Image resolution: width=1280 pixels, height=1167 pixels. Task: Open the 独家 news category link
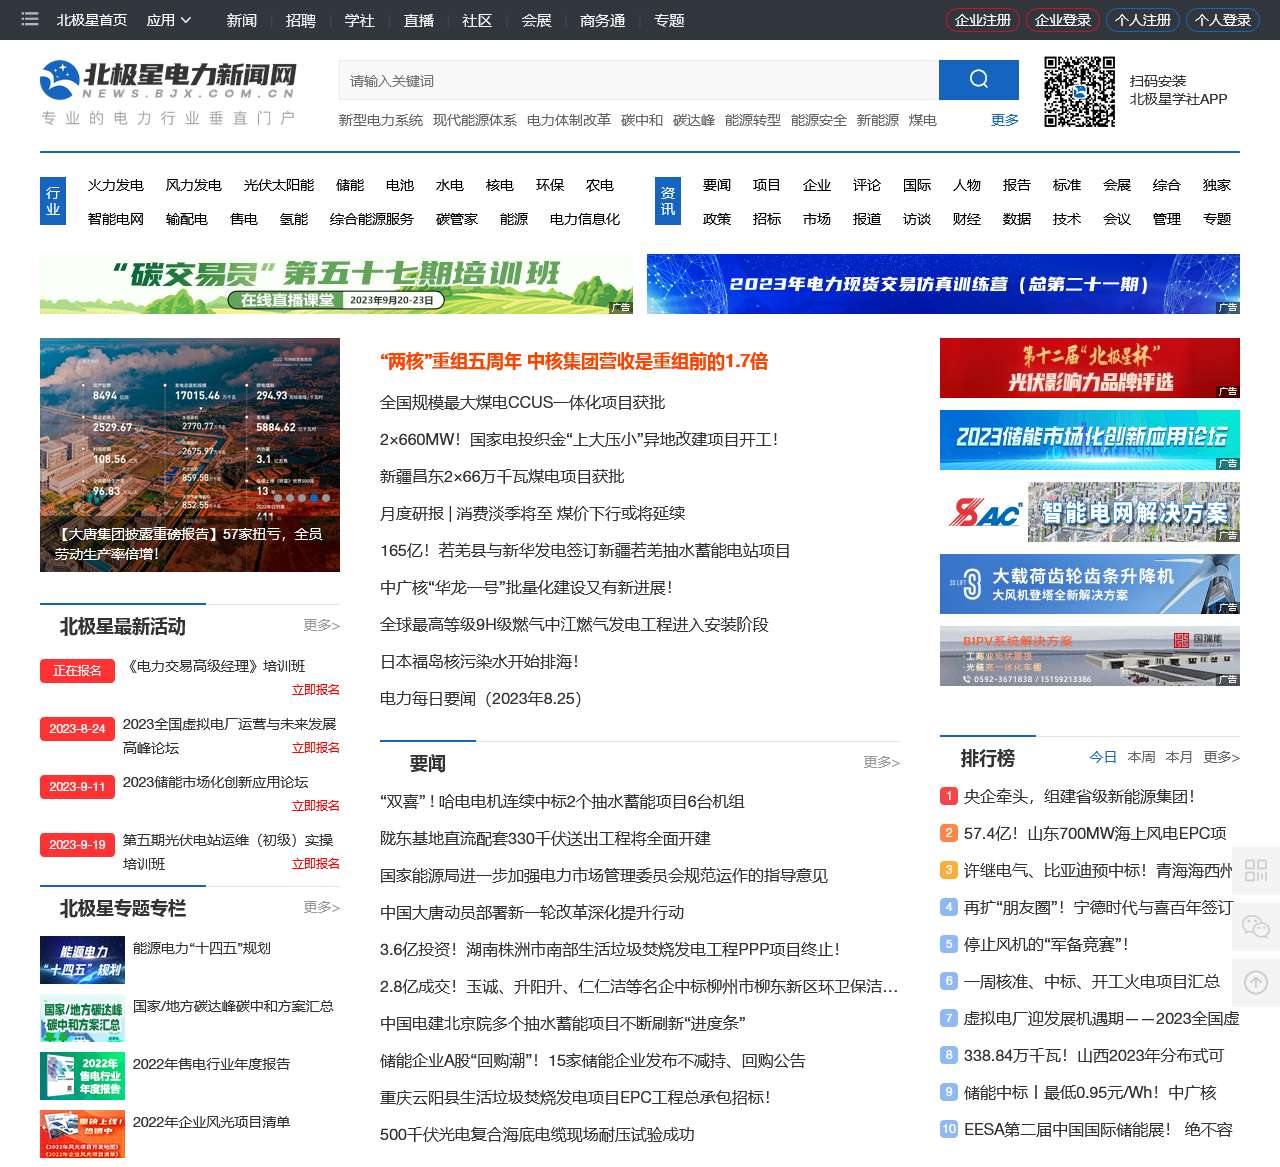1217,185
